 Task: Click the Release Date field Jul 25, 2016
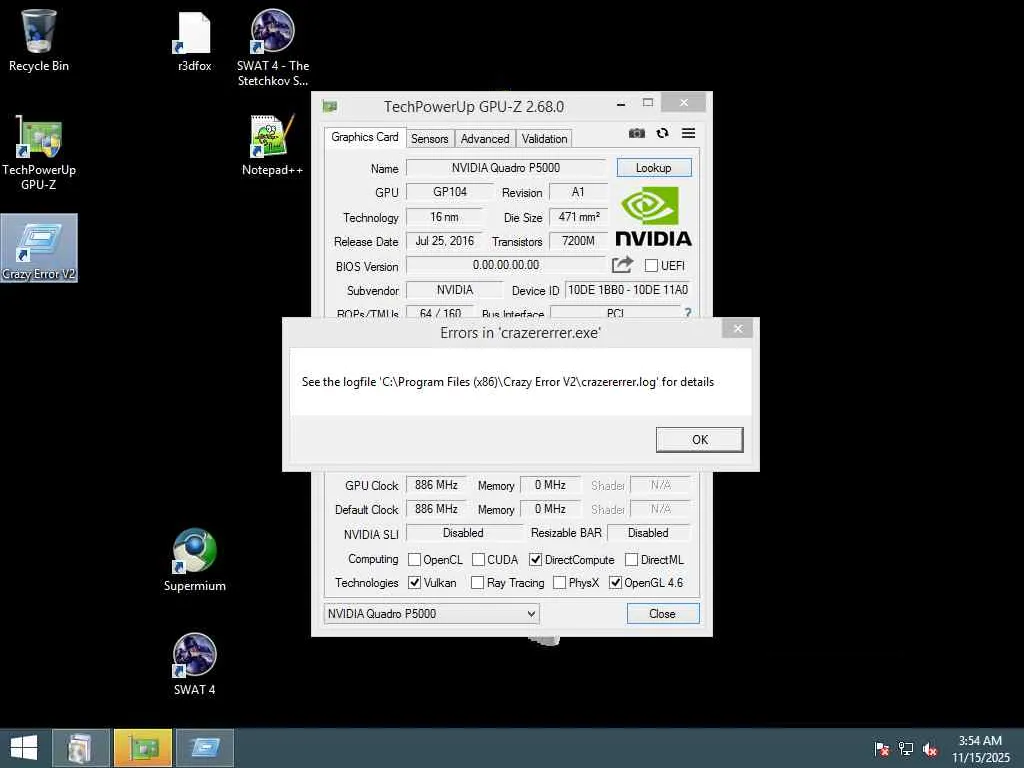pyautogui.click(x=444, y=241)
